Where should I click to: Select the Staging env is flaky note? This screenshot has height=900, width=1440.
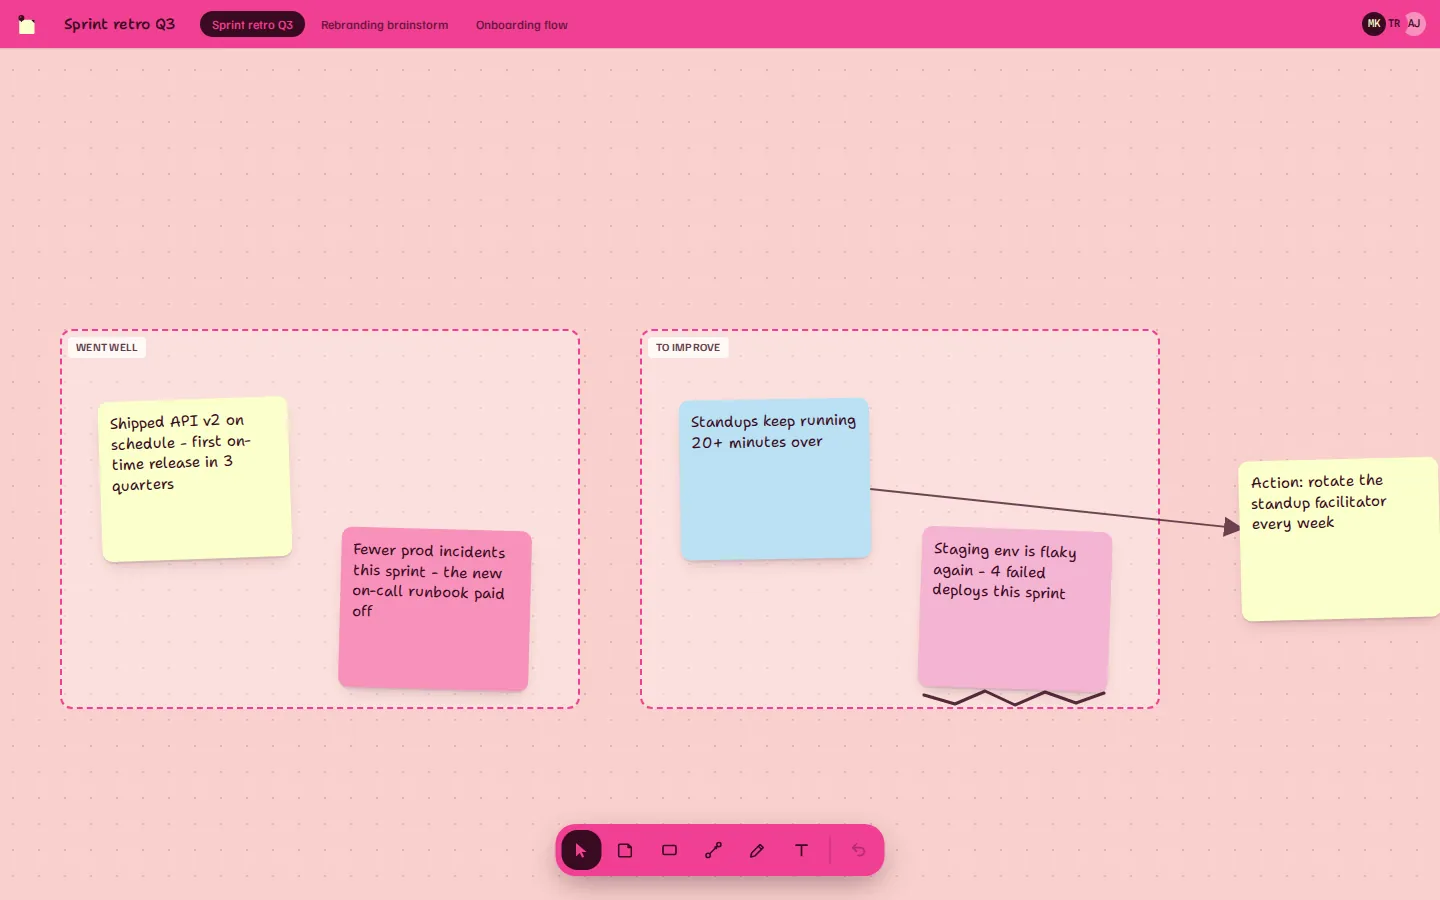[1015, 608]
